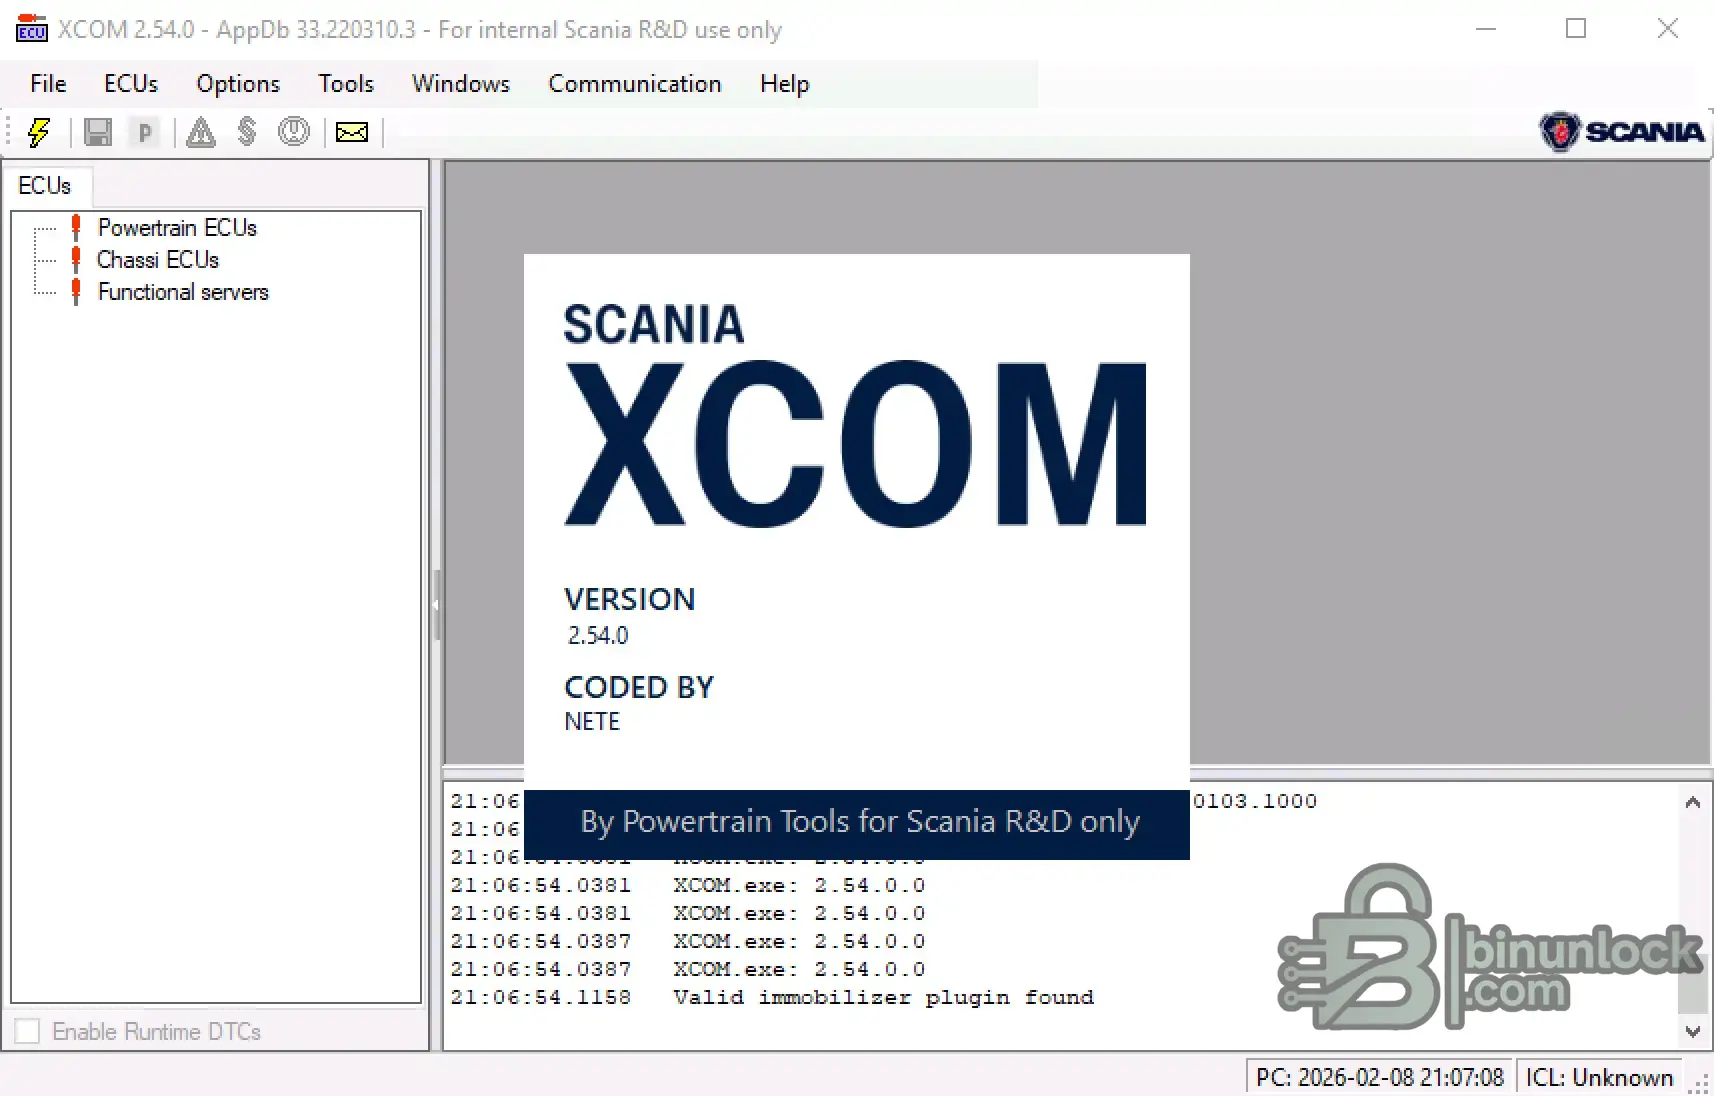
Task: Open the P parameter tool icon
Action: click(145, 132)
